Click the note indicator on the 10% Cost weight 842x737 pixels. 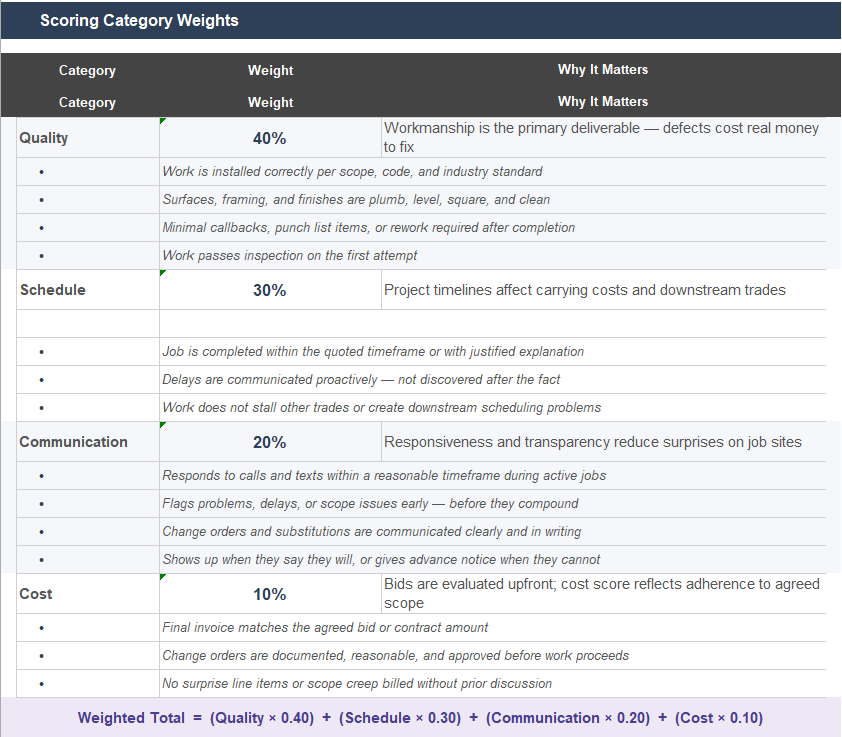[163, 577]
